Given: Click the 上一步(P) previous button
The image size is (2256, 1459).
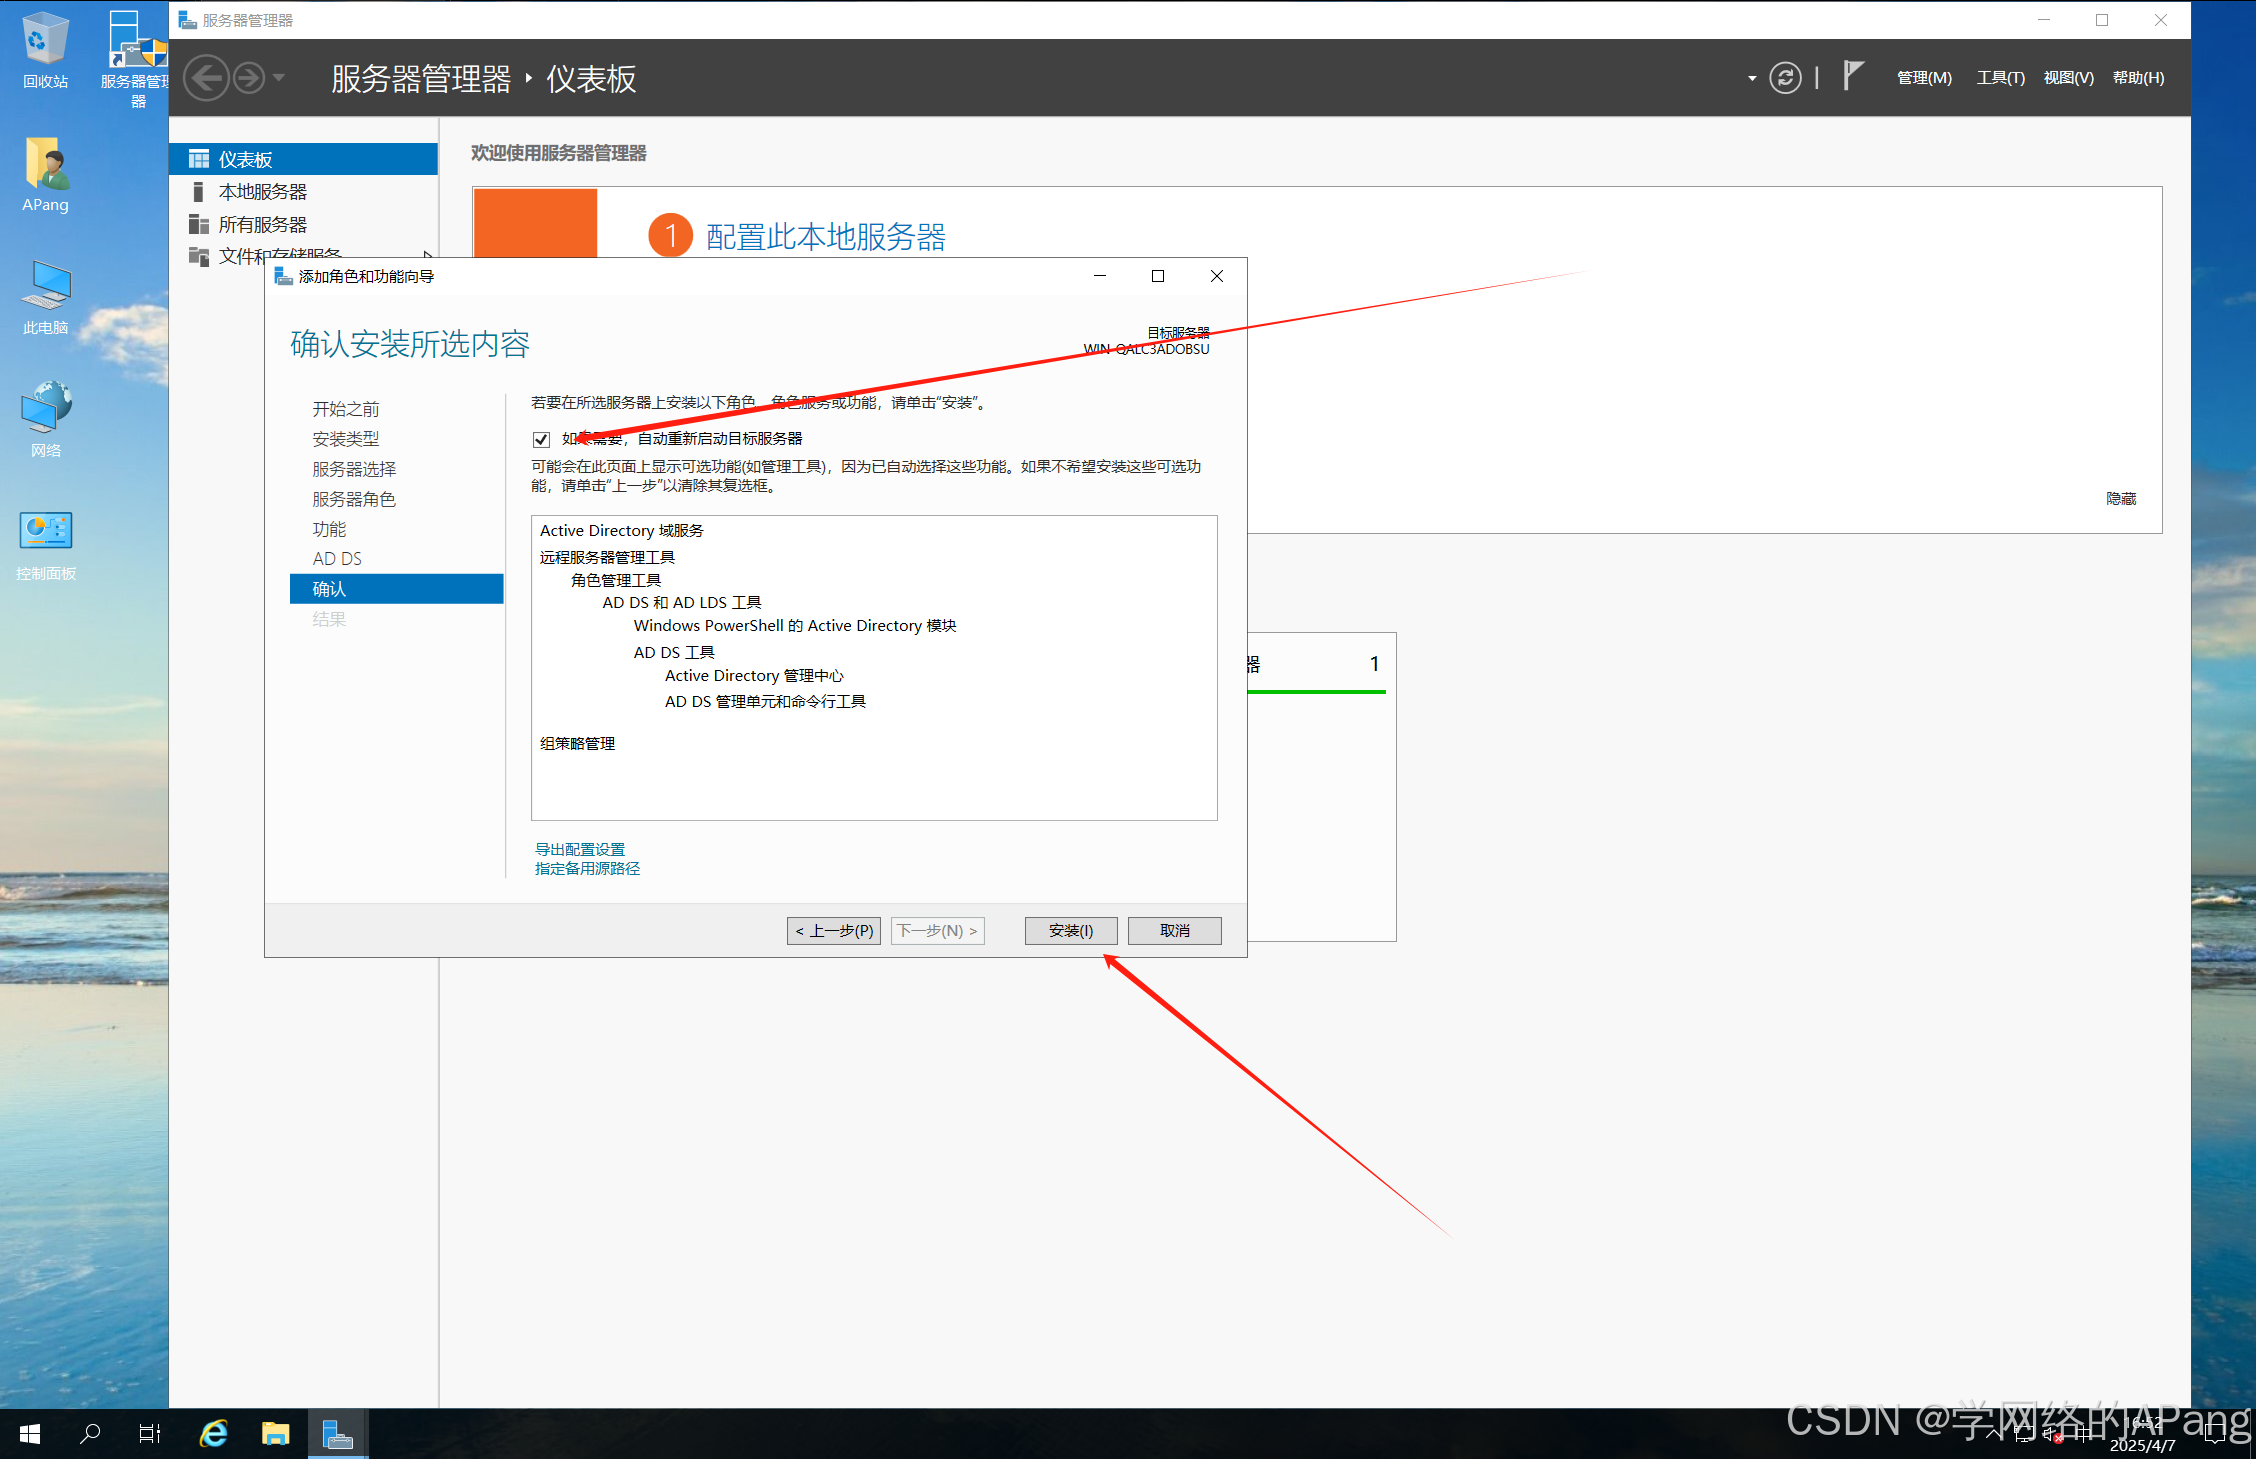Looking at the screenshot, I should point(833,931).
